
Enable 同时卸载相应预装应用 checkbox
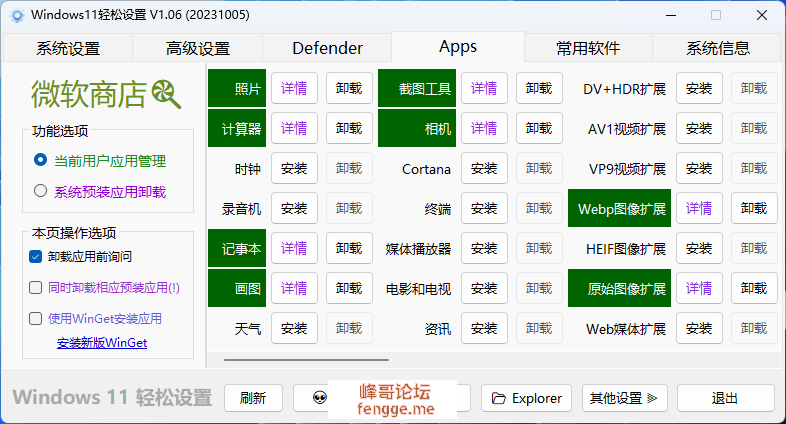point(35,288)
